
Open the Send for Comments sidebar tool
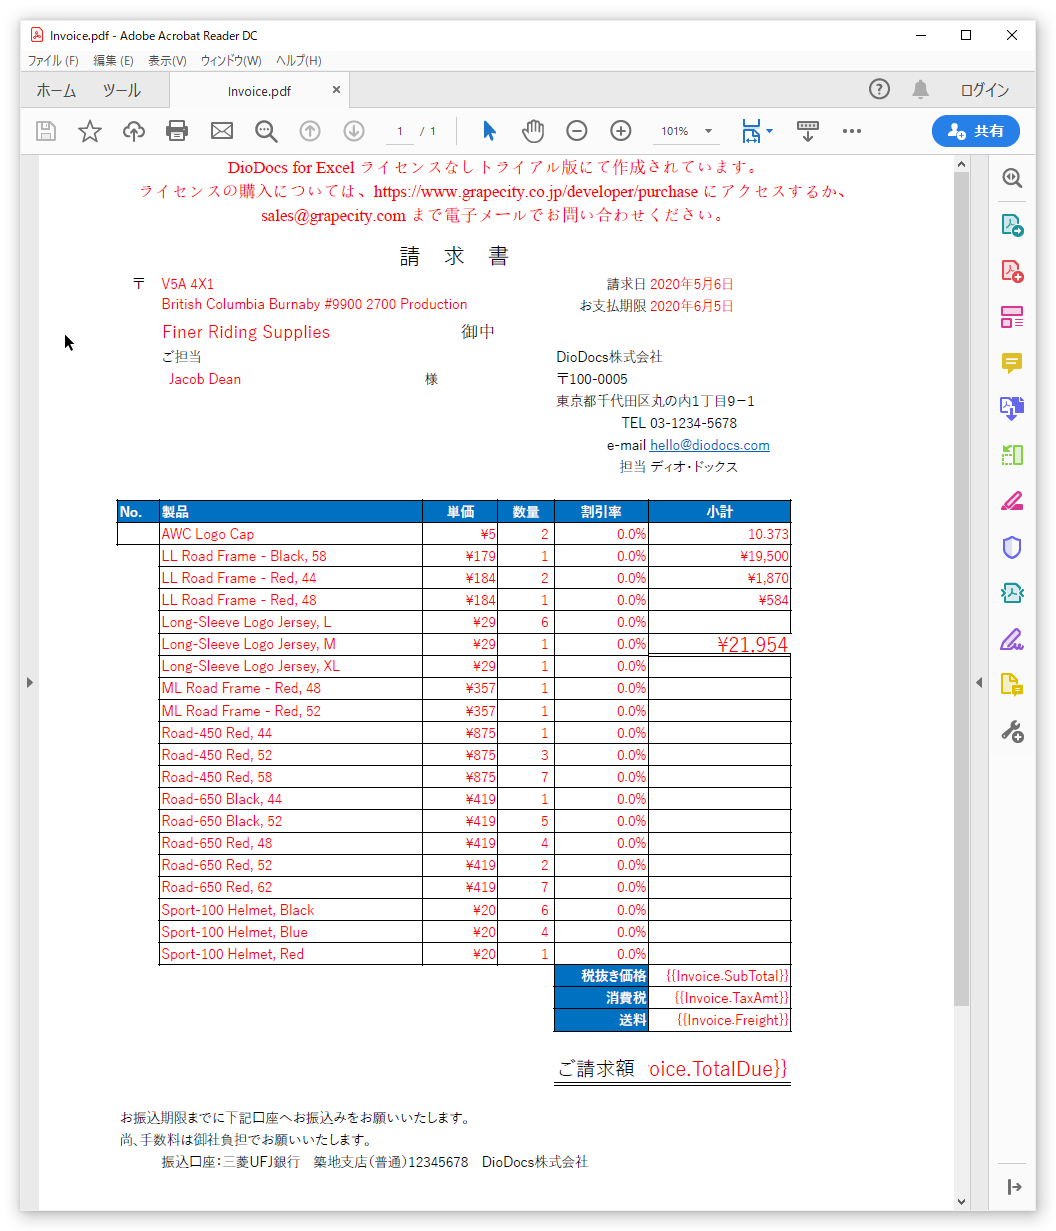tap(1012, 685)
